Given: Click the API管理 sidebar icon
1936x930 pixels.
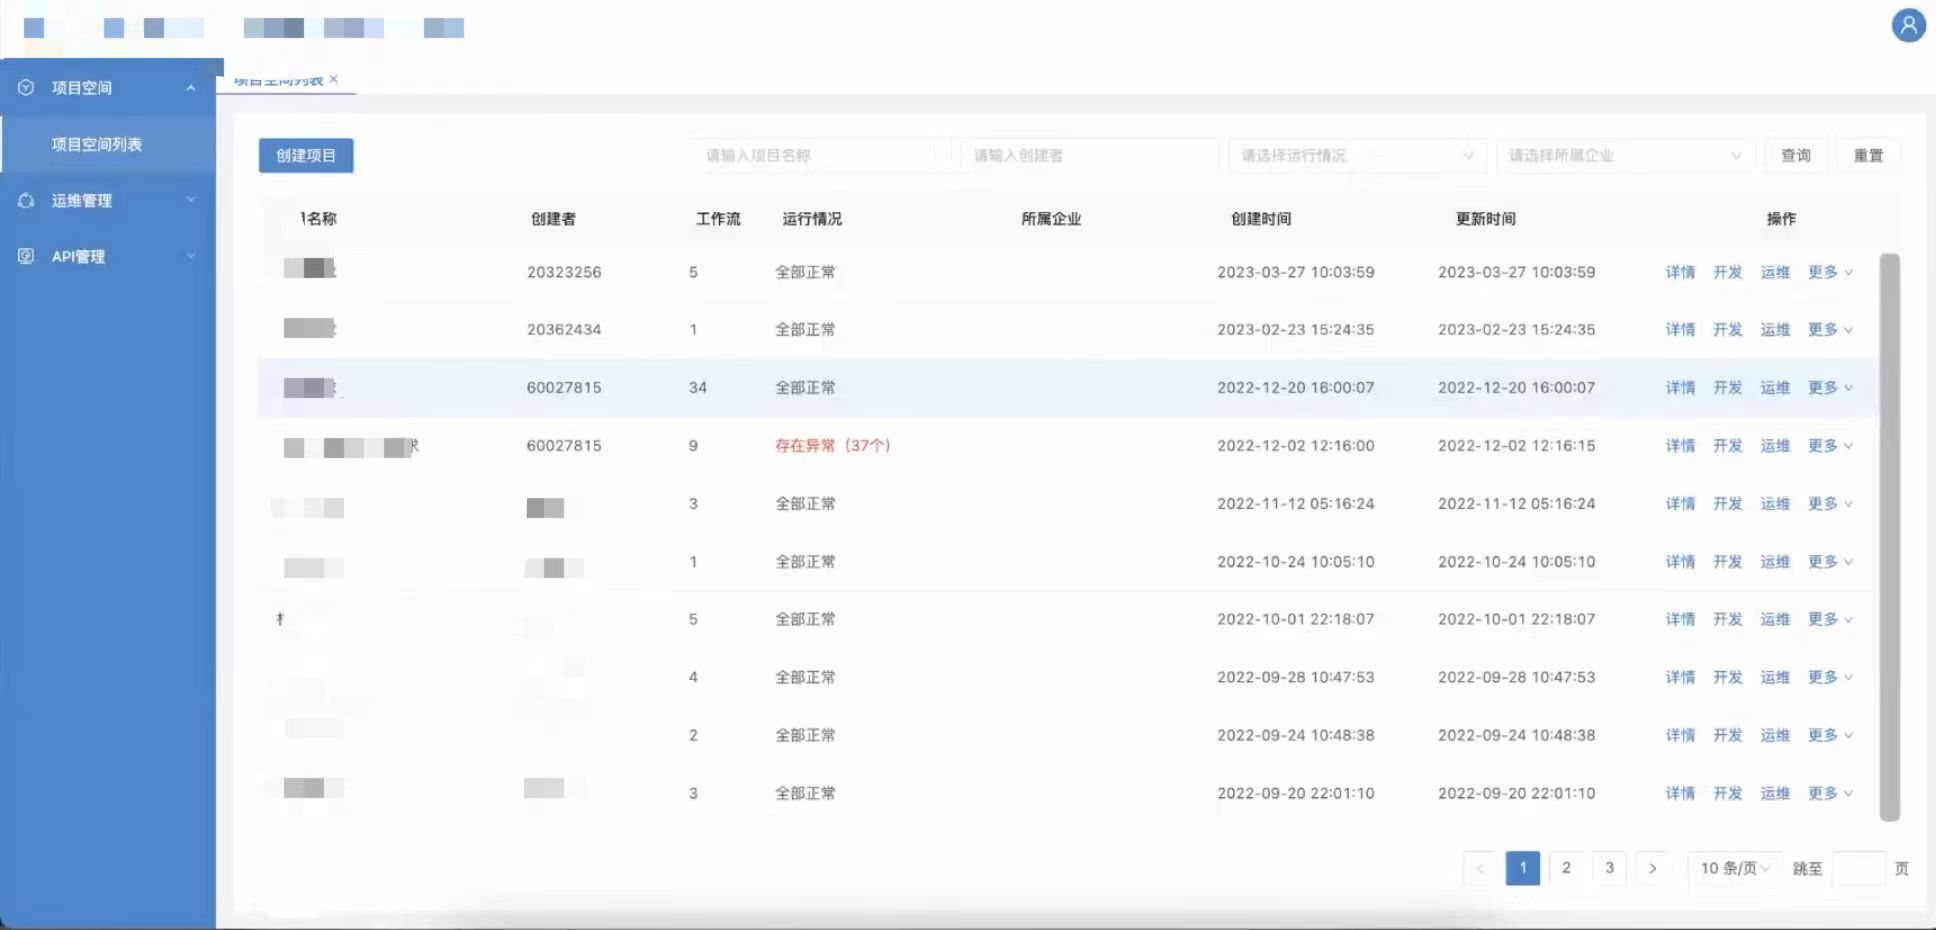Looking at the screenshot, I should [x=27, y=256].
